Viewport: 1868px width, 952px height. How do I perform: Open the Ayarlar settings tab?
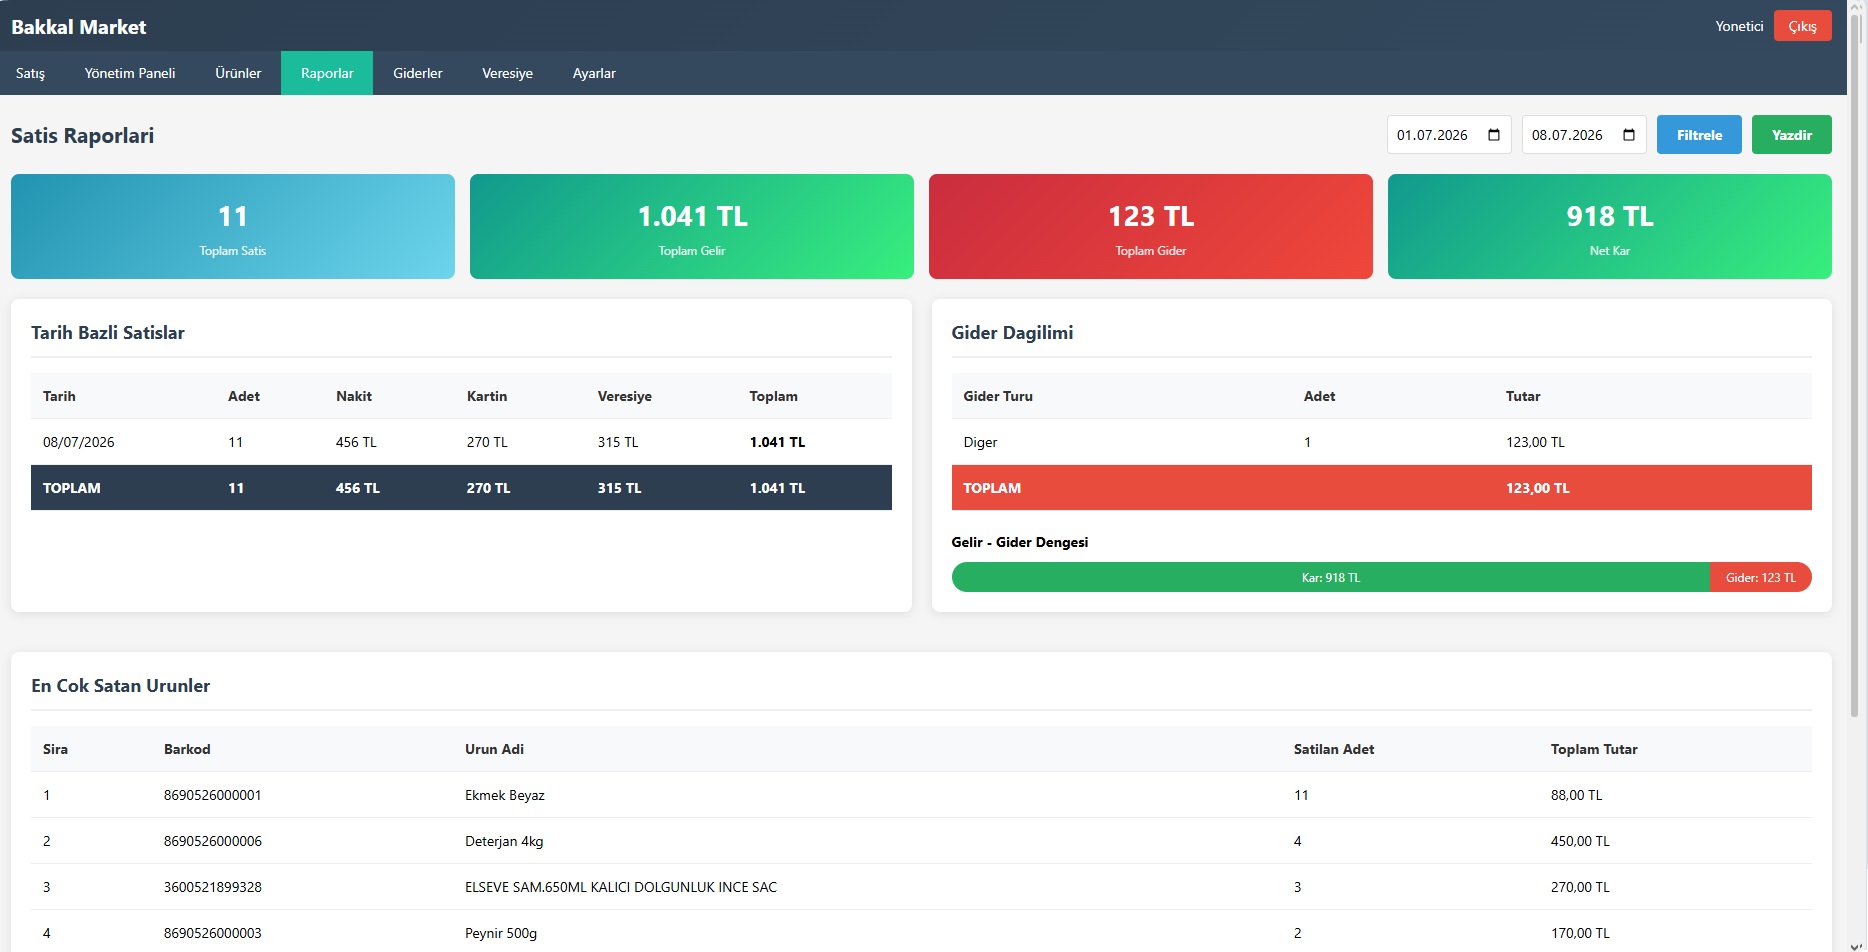(x=594, y=73)
